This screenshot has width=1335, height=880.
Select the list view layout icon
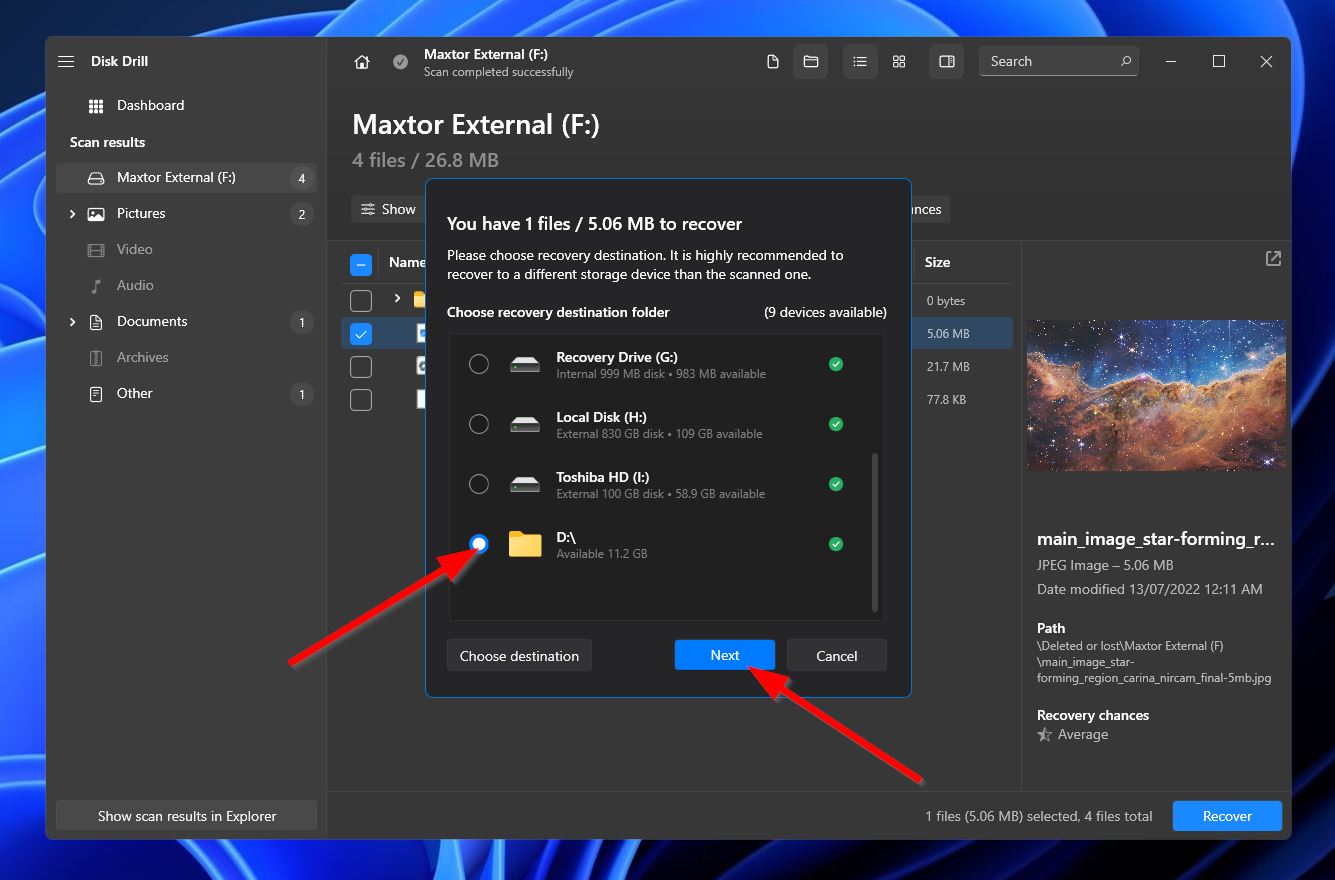[x=859, y=62]
